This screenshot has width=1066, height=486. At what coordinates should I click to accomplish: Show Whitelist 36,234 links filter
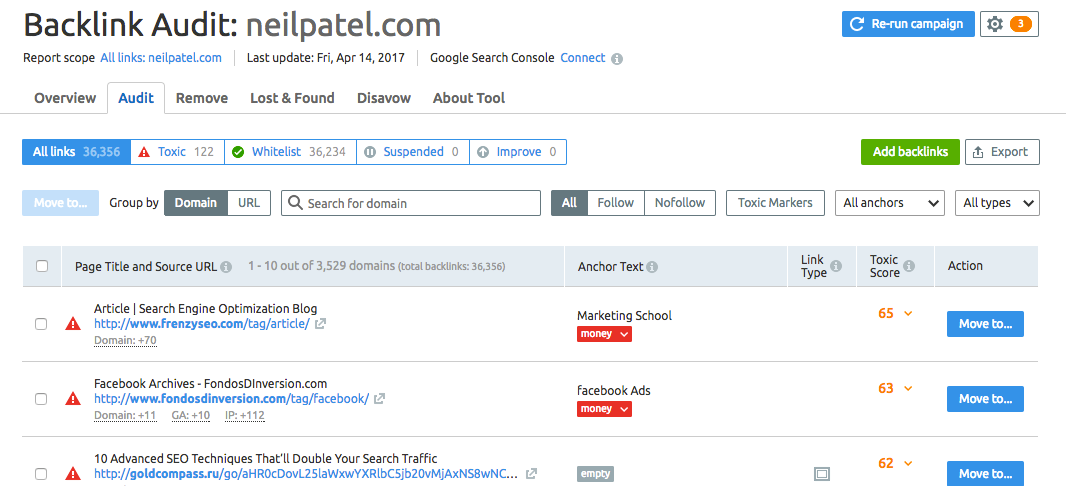pyautogui.click(x=290, y=152)
